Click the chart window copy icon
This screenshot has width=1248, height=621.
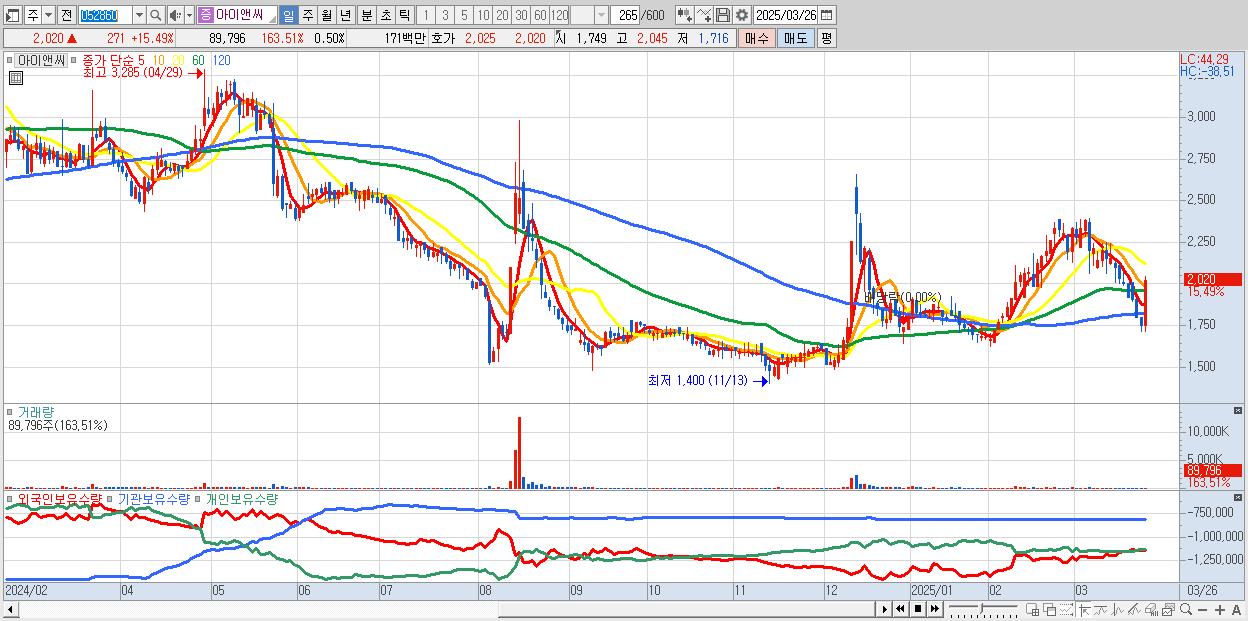pos(1168,609)
